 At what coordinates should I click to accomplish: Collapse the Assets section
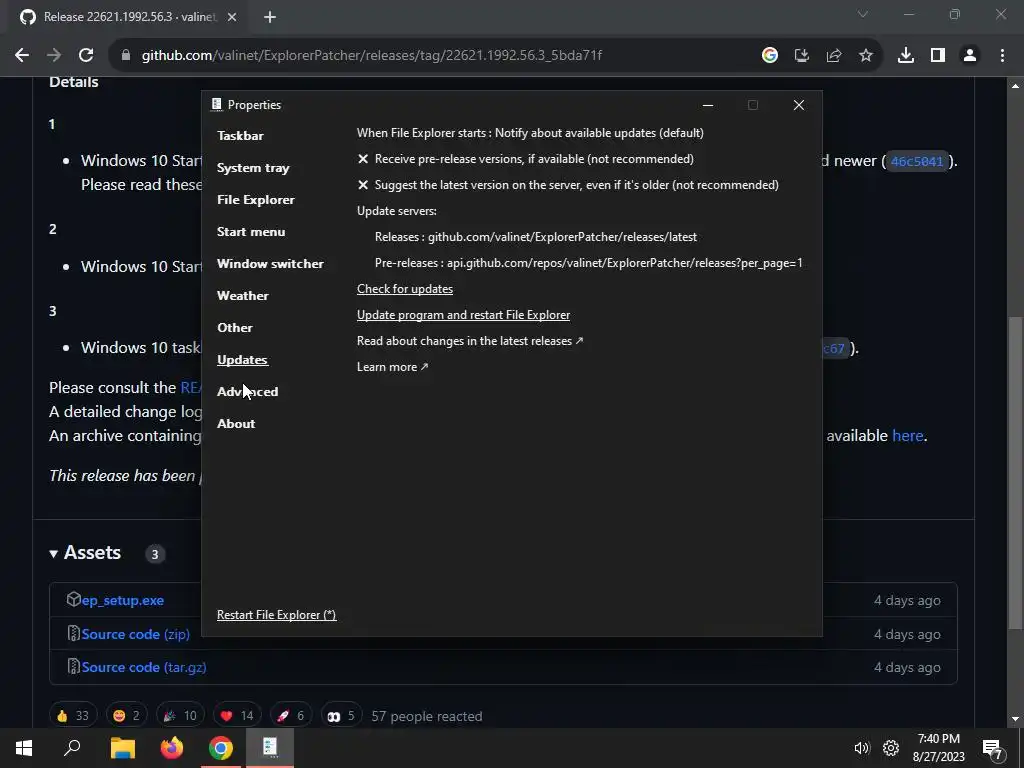(x=85, y=552)
